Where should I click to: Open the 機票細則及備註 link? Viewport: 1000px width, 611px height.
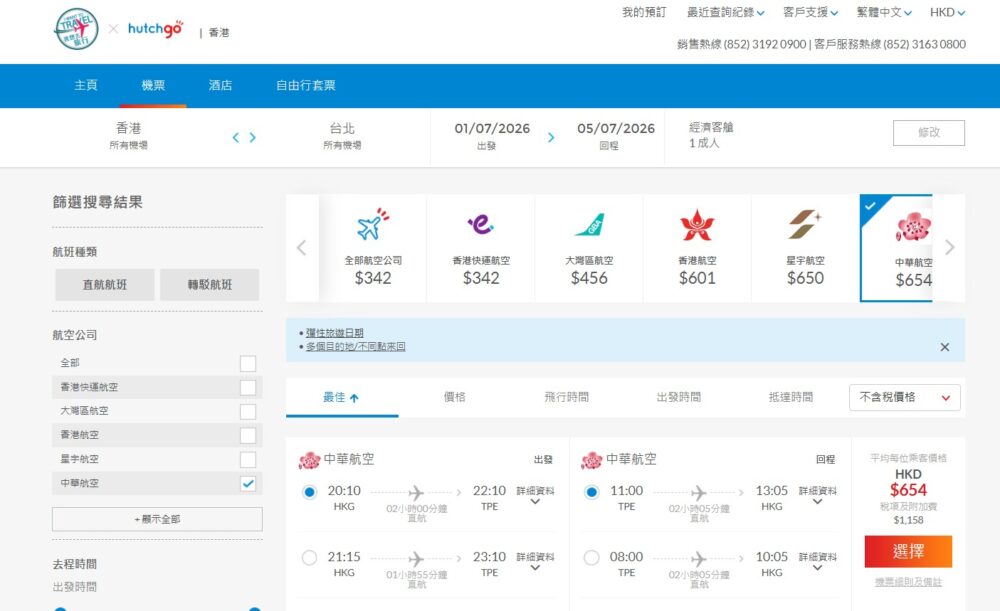click(x=908, y=582)
